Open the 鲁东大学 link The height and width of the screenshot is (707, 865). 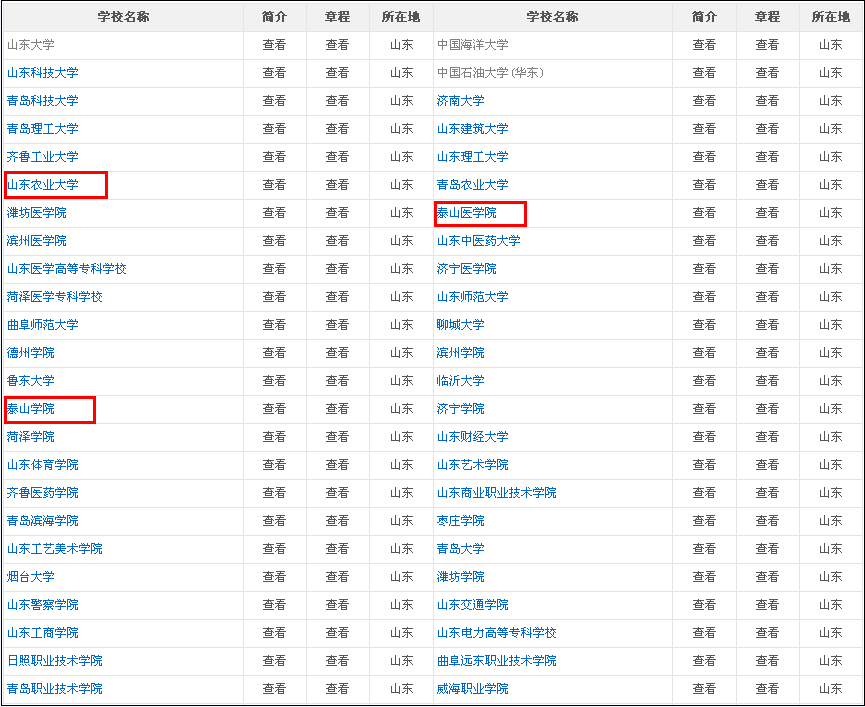[x=30, y=381]
